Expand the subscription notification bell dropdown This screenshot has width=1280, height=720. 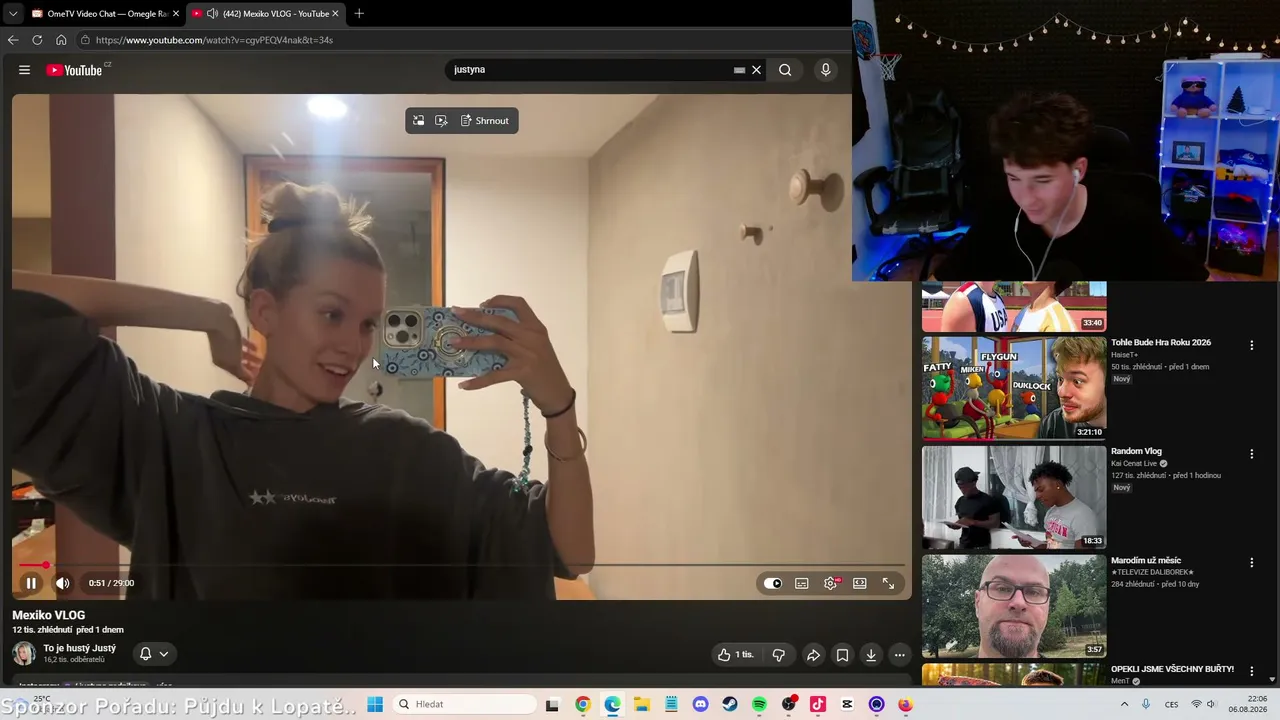click(x=154, y=654)
